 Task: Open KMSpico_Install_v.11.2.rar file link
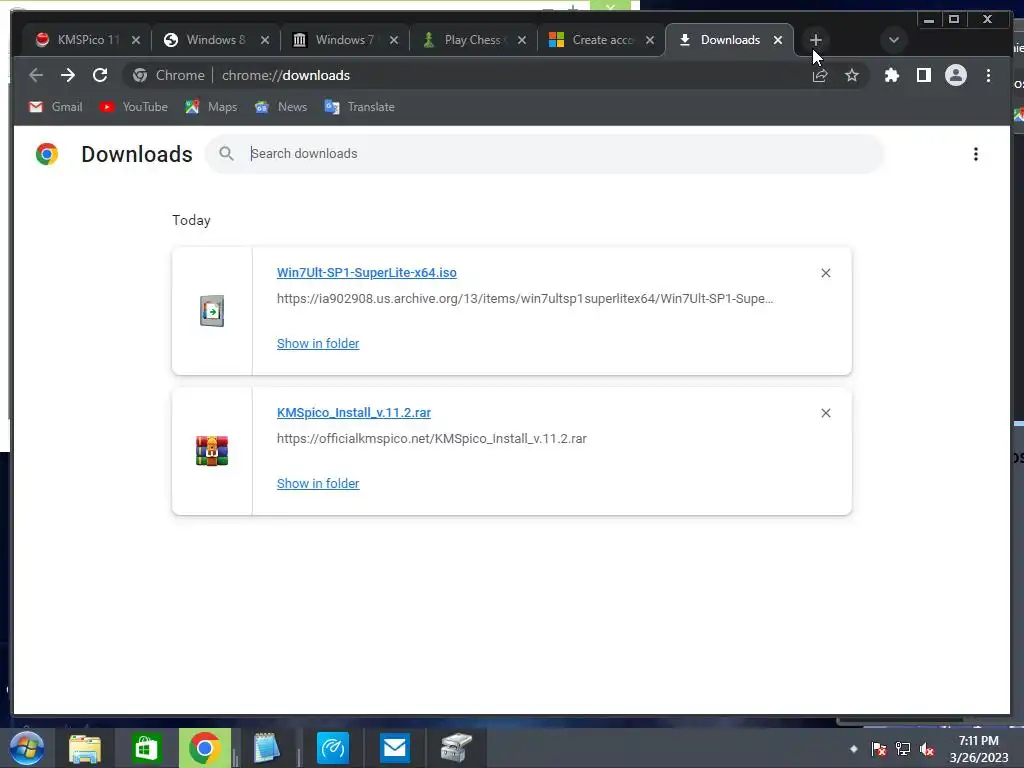tap(353, 413)
